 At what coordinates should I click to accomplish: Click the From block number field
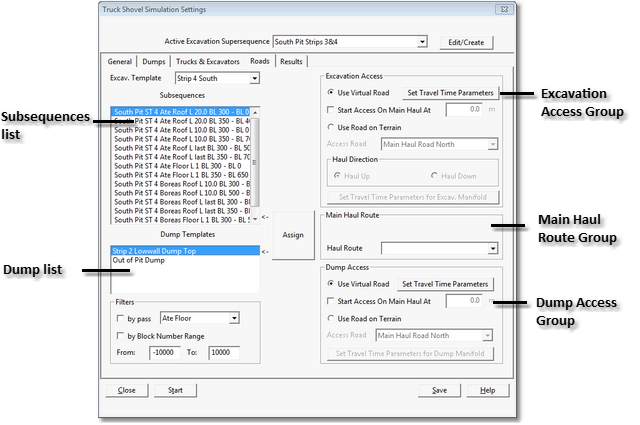click(165, 352)
